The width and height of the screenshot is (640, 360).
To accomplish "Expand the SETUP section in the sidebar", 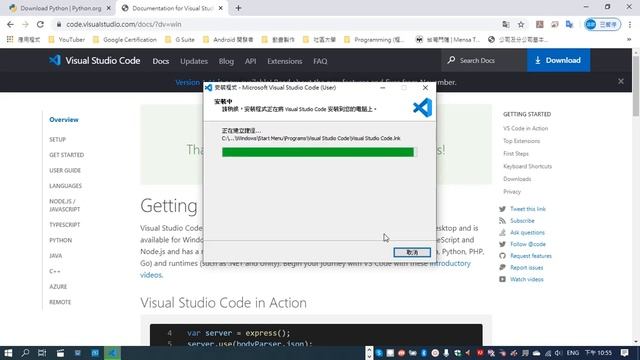I will [58, 140].
